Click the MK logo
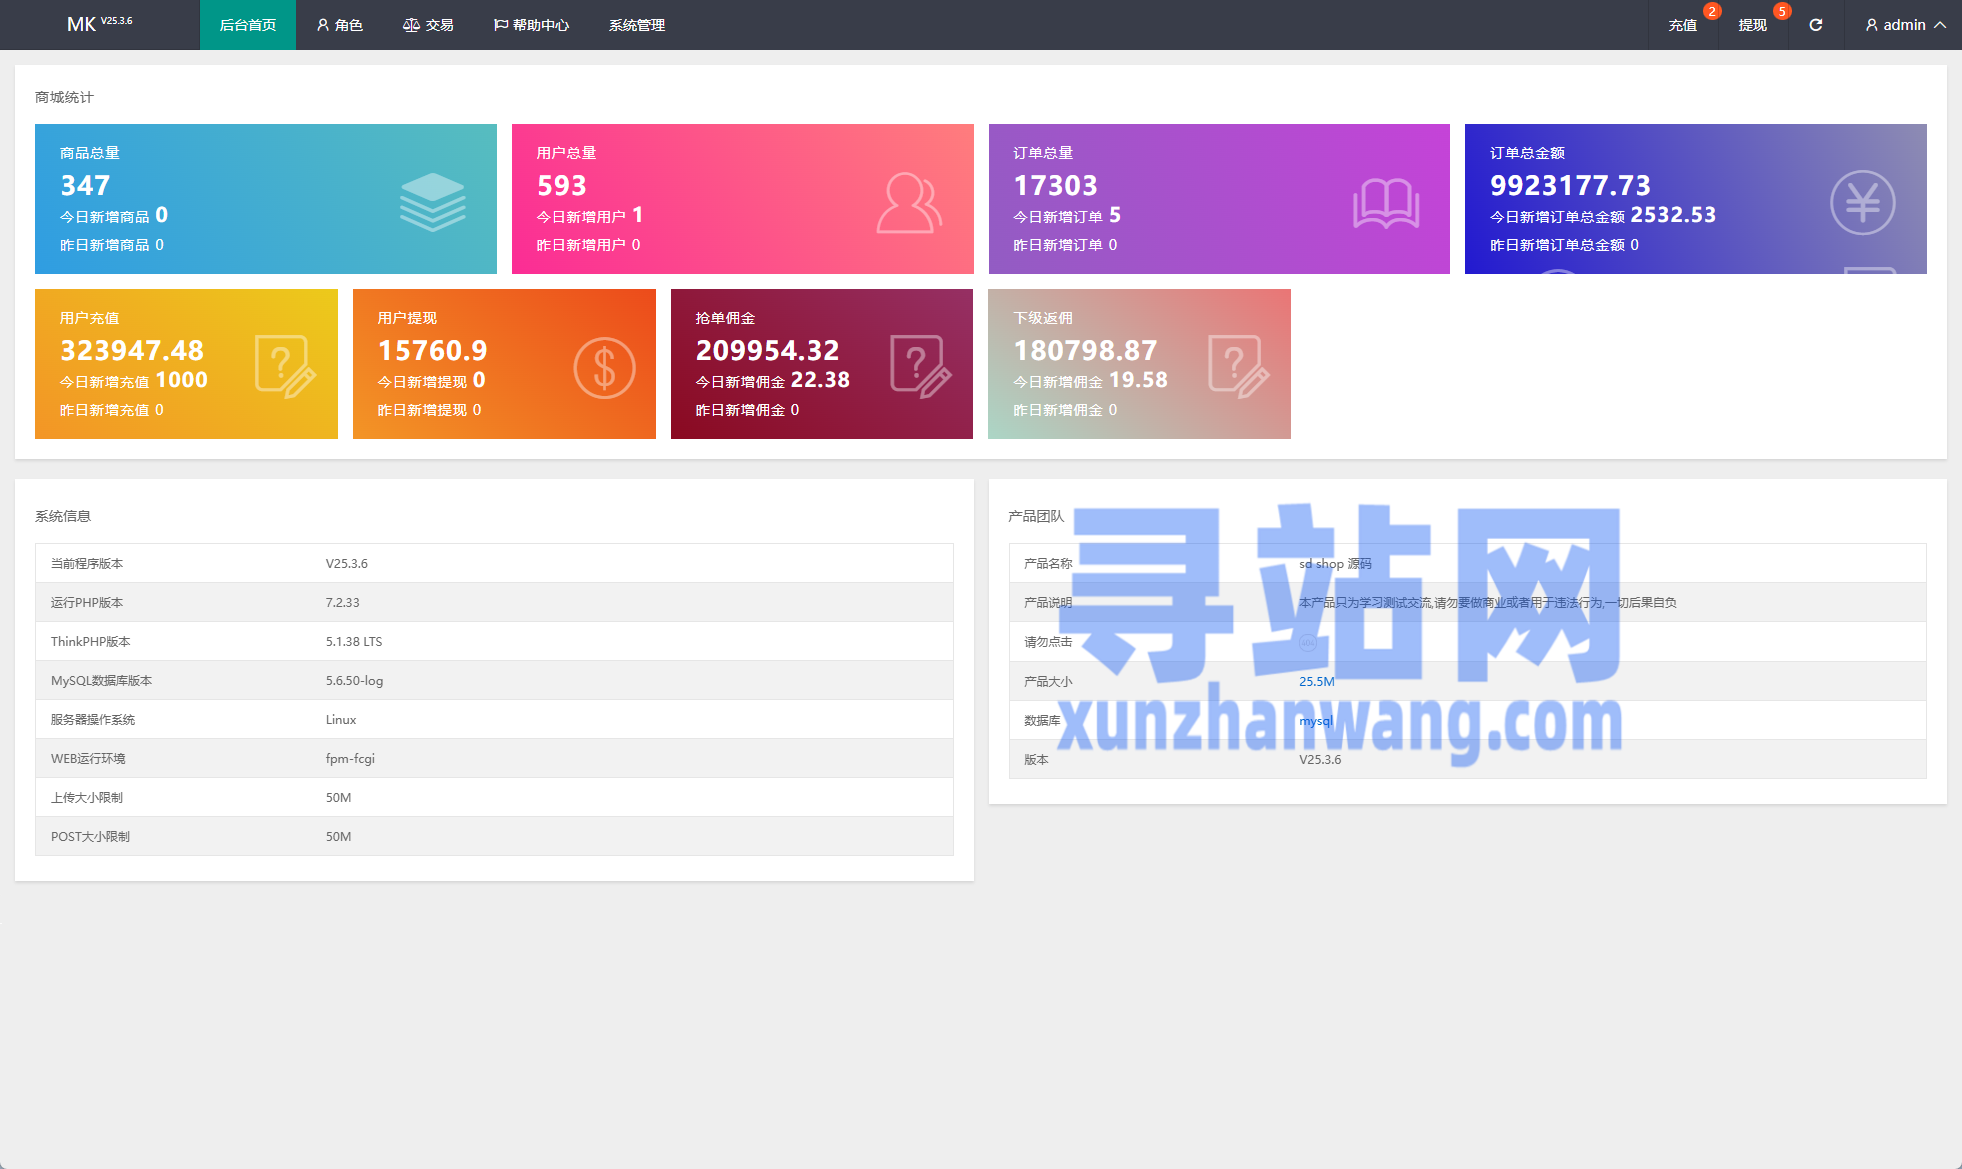 point(99,24)
